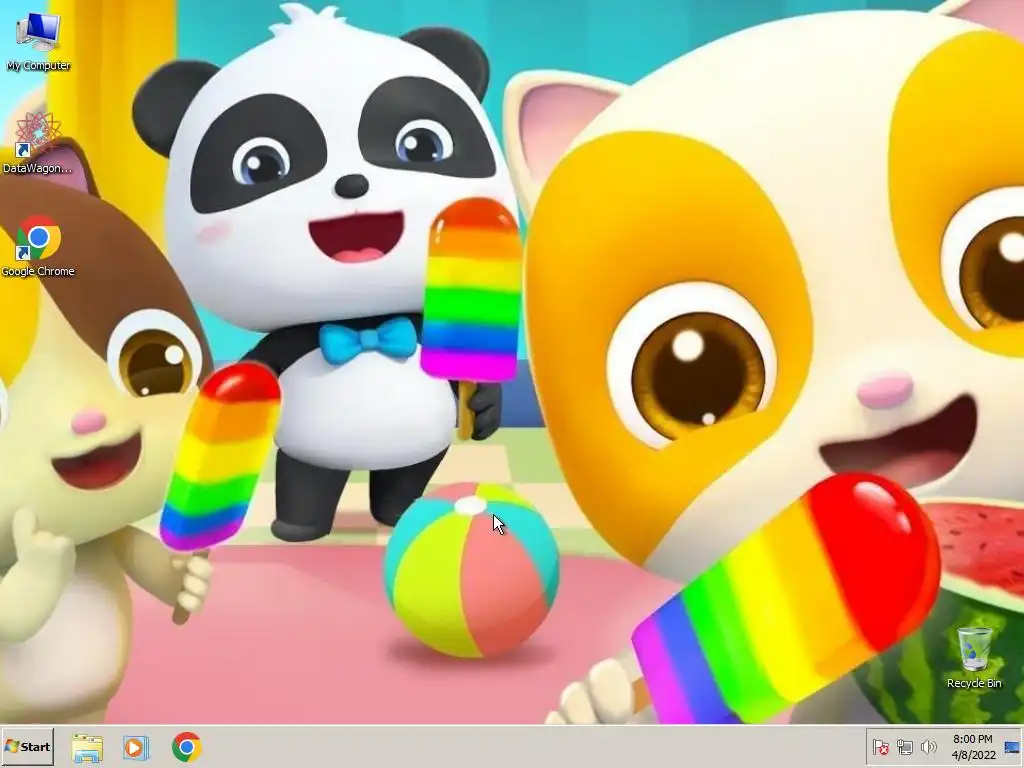Select the Recycle Bin icon

[974, 658]
